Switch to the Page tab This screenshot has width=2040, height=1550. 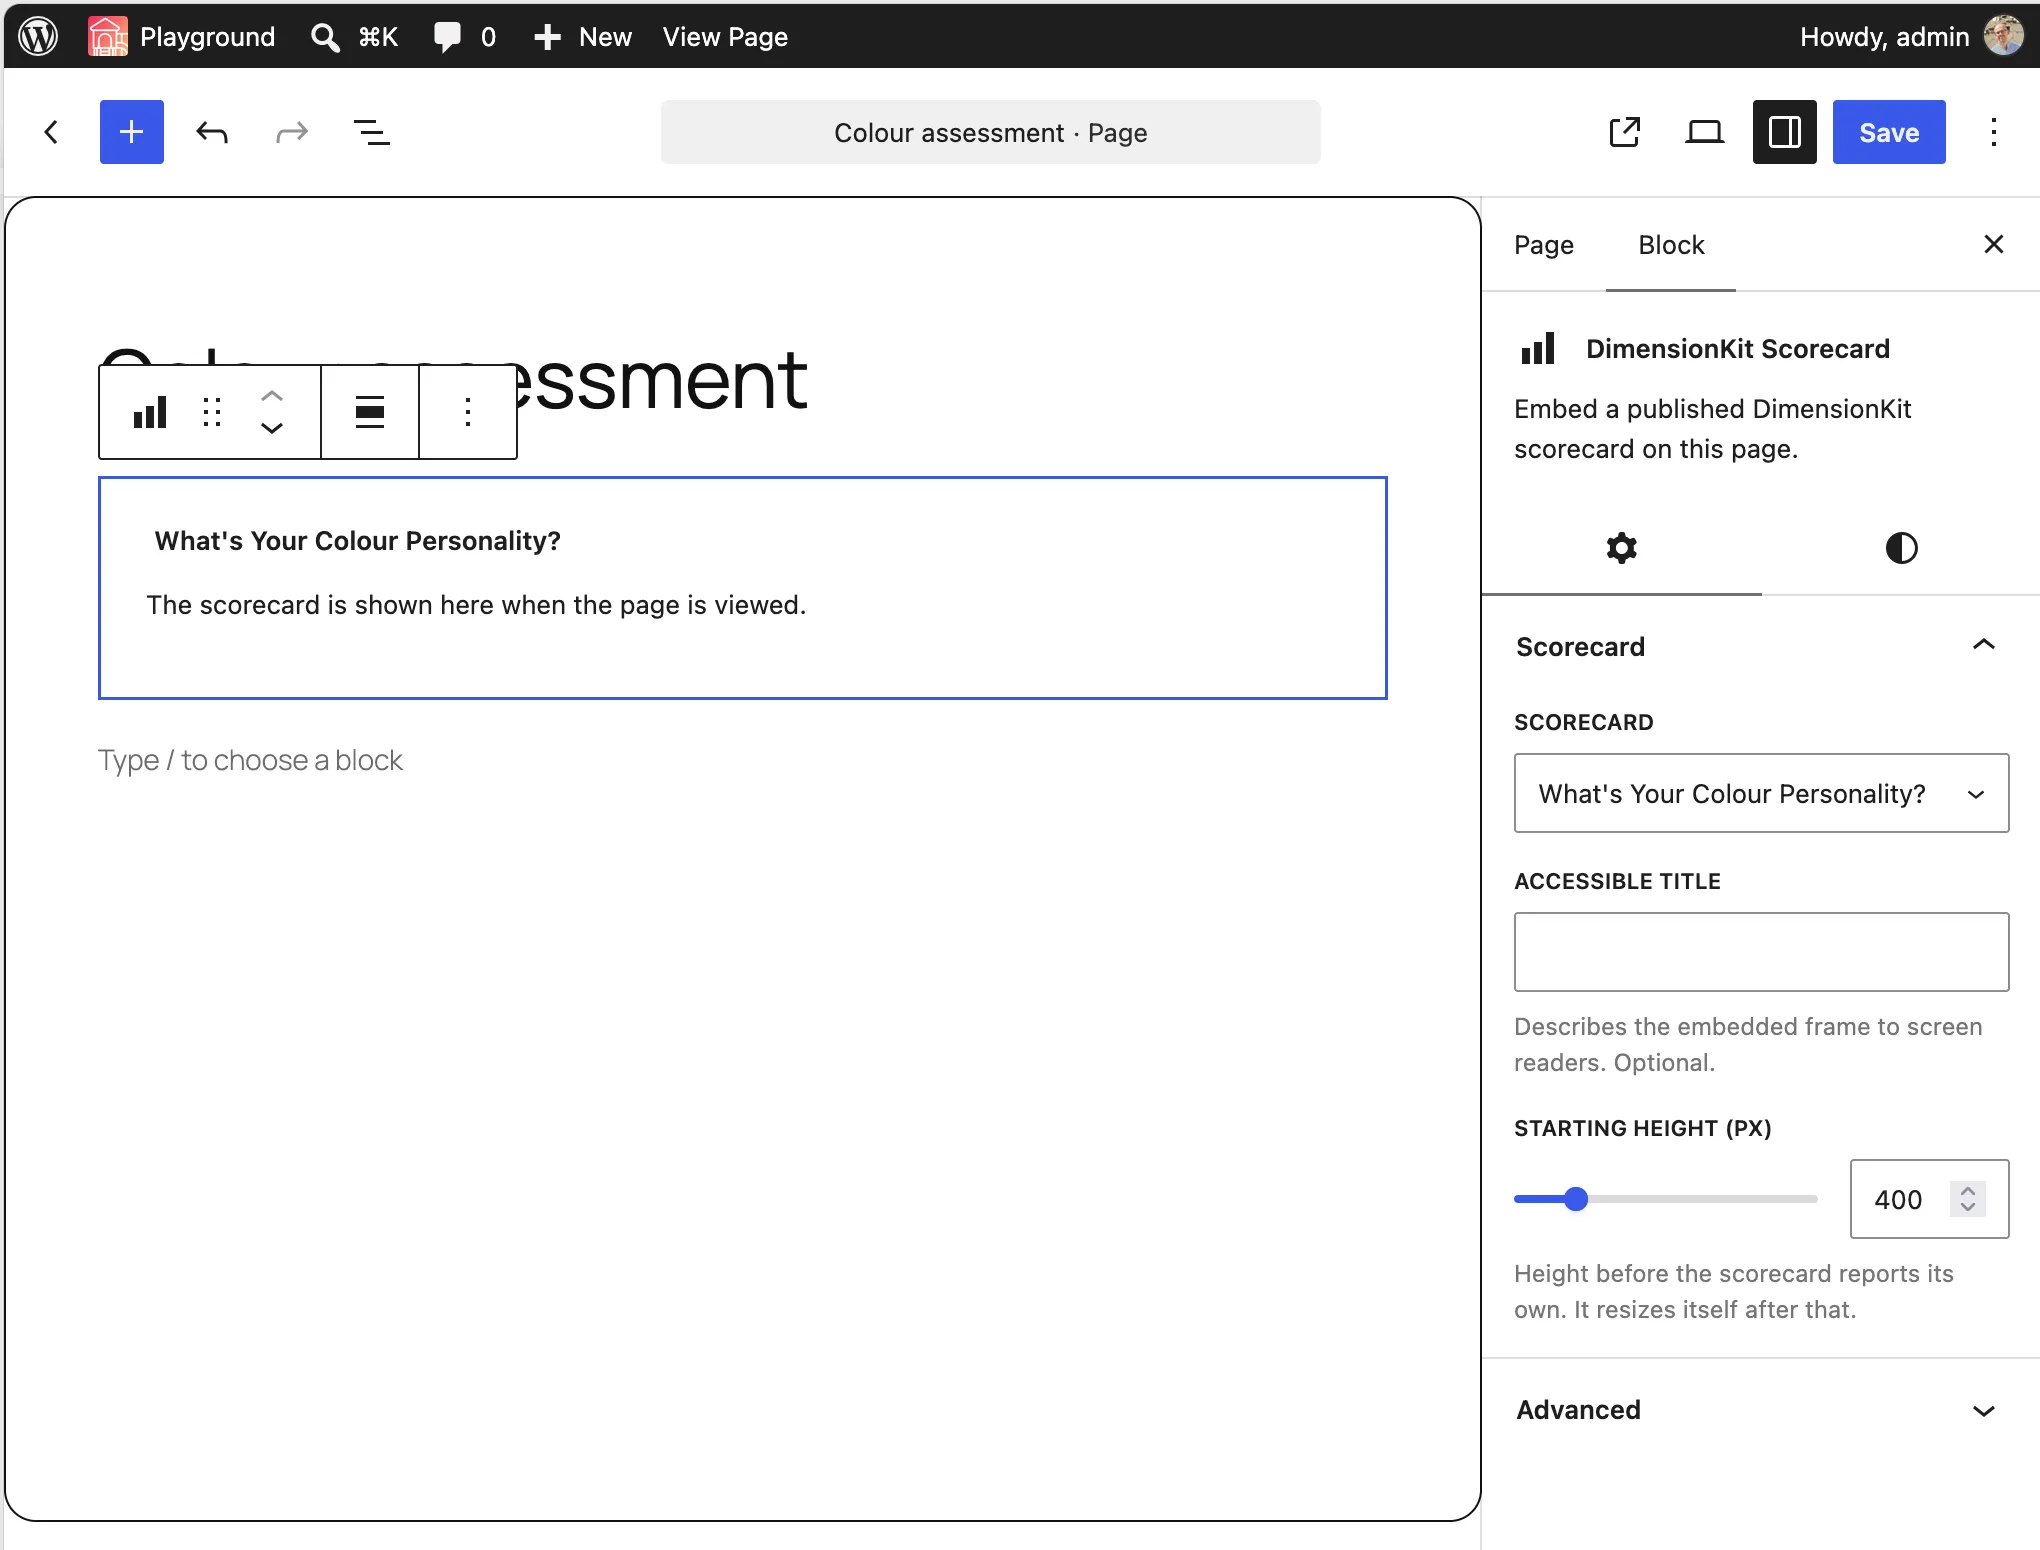point(1543,245)
